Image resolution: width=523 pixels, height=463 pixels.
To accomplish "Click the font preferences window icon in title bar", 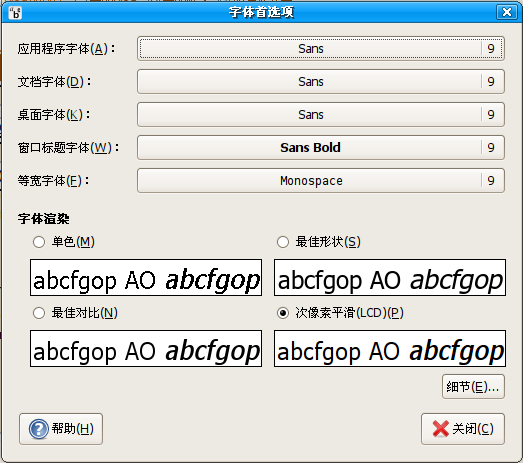I will click(15, 13).
